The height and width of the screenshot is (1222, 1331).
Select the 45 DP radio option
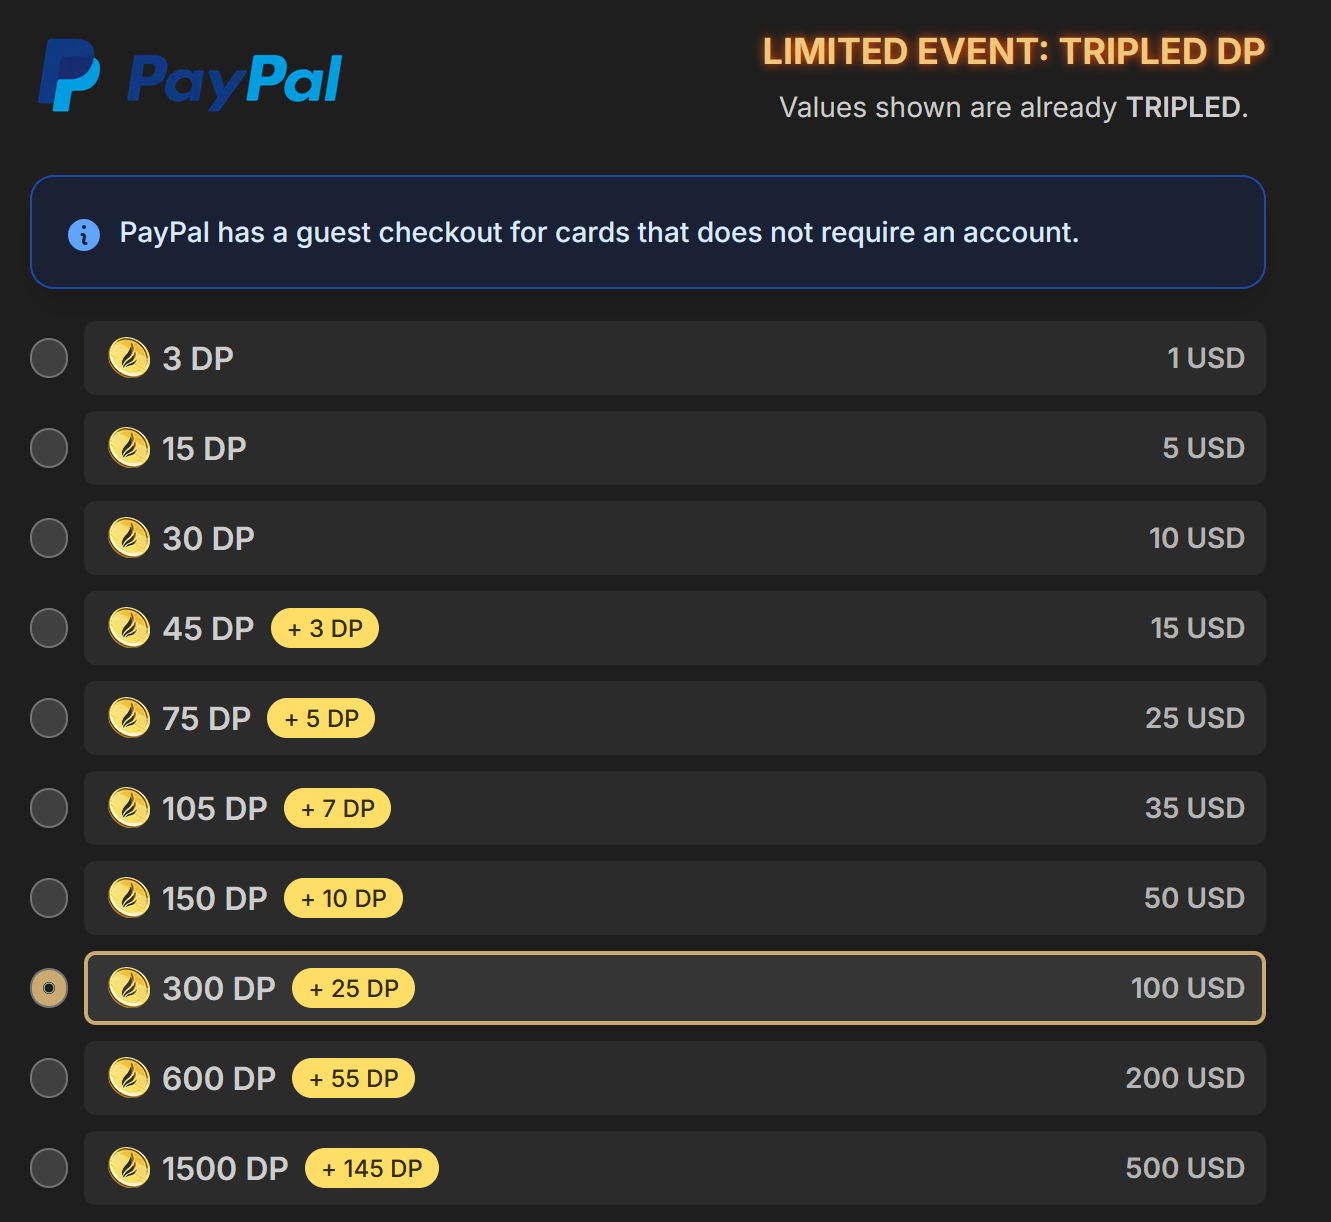pyautogui.click(x=49, y=628)
